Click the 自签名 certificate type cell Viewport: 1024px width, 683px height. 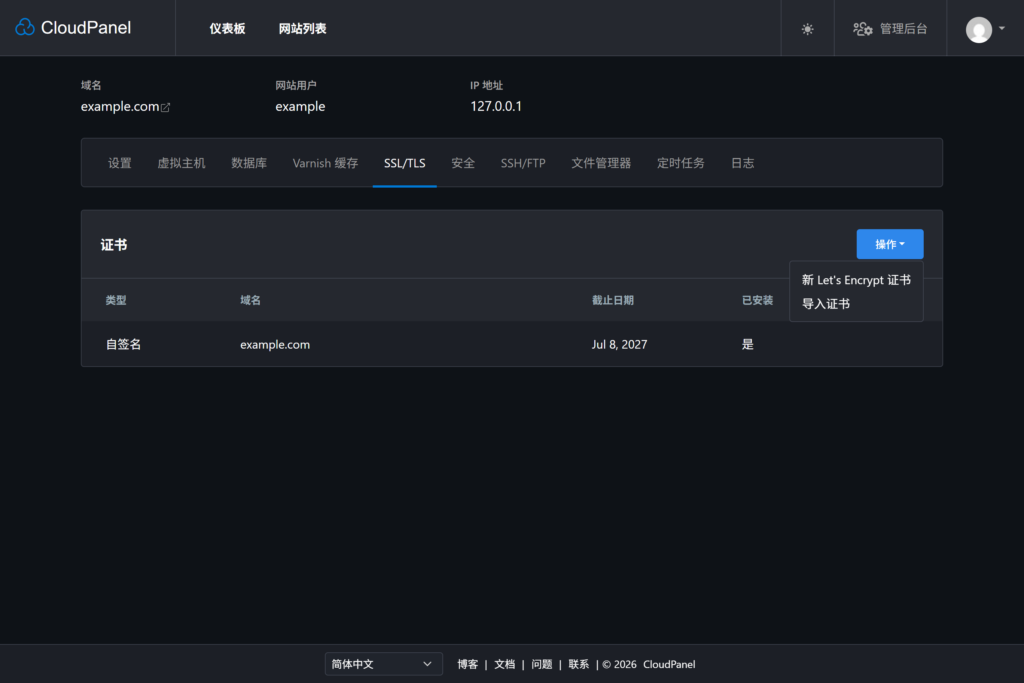pyautogui.click(x=123, y=345)
